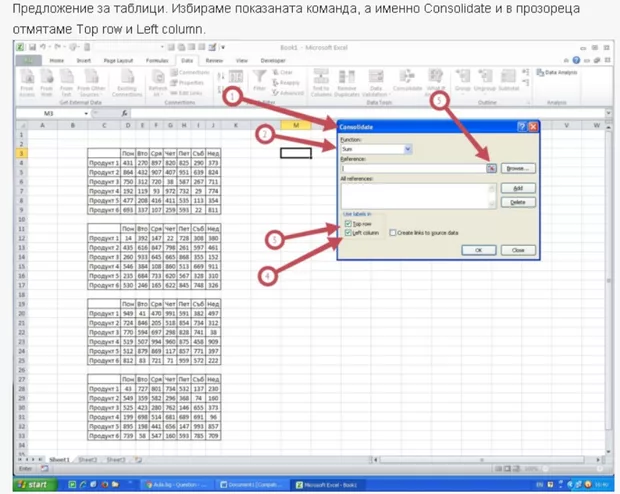Switch to Formulas tab

coord(157,61)
